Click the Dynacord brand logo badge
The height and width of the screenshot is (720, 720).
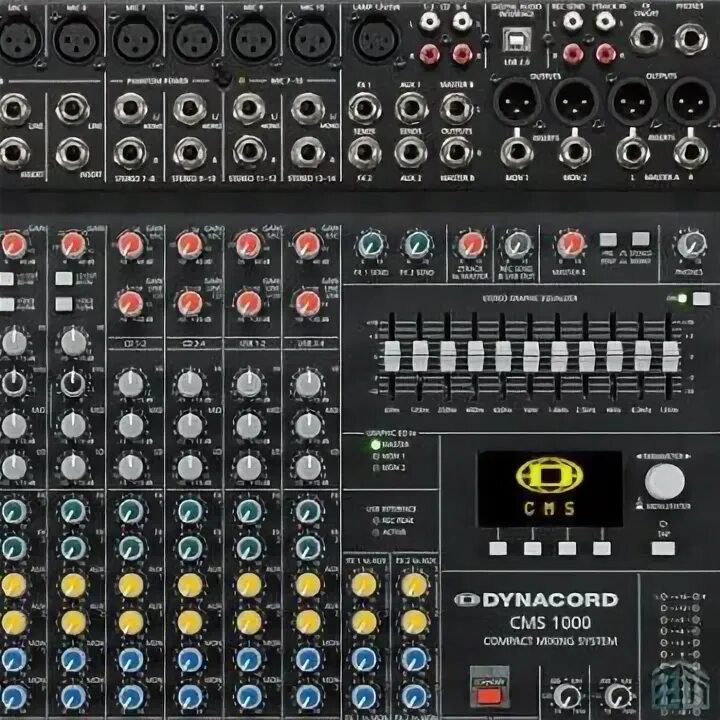[x=466, y=600]
